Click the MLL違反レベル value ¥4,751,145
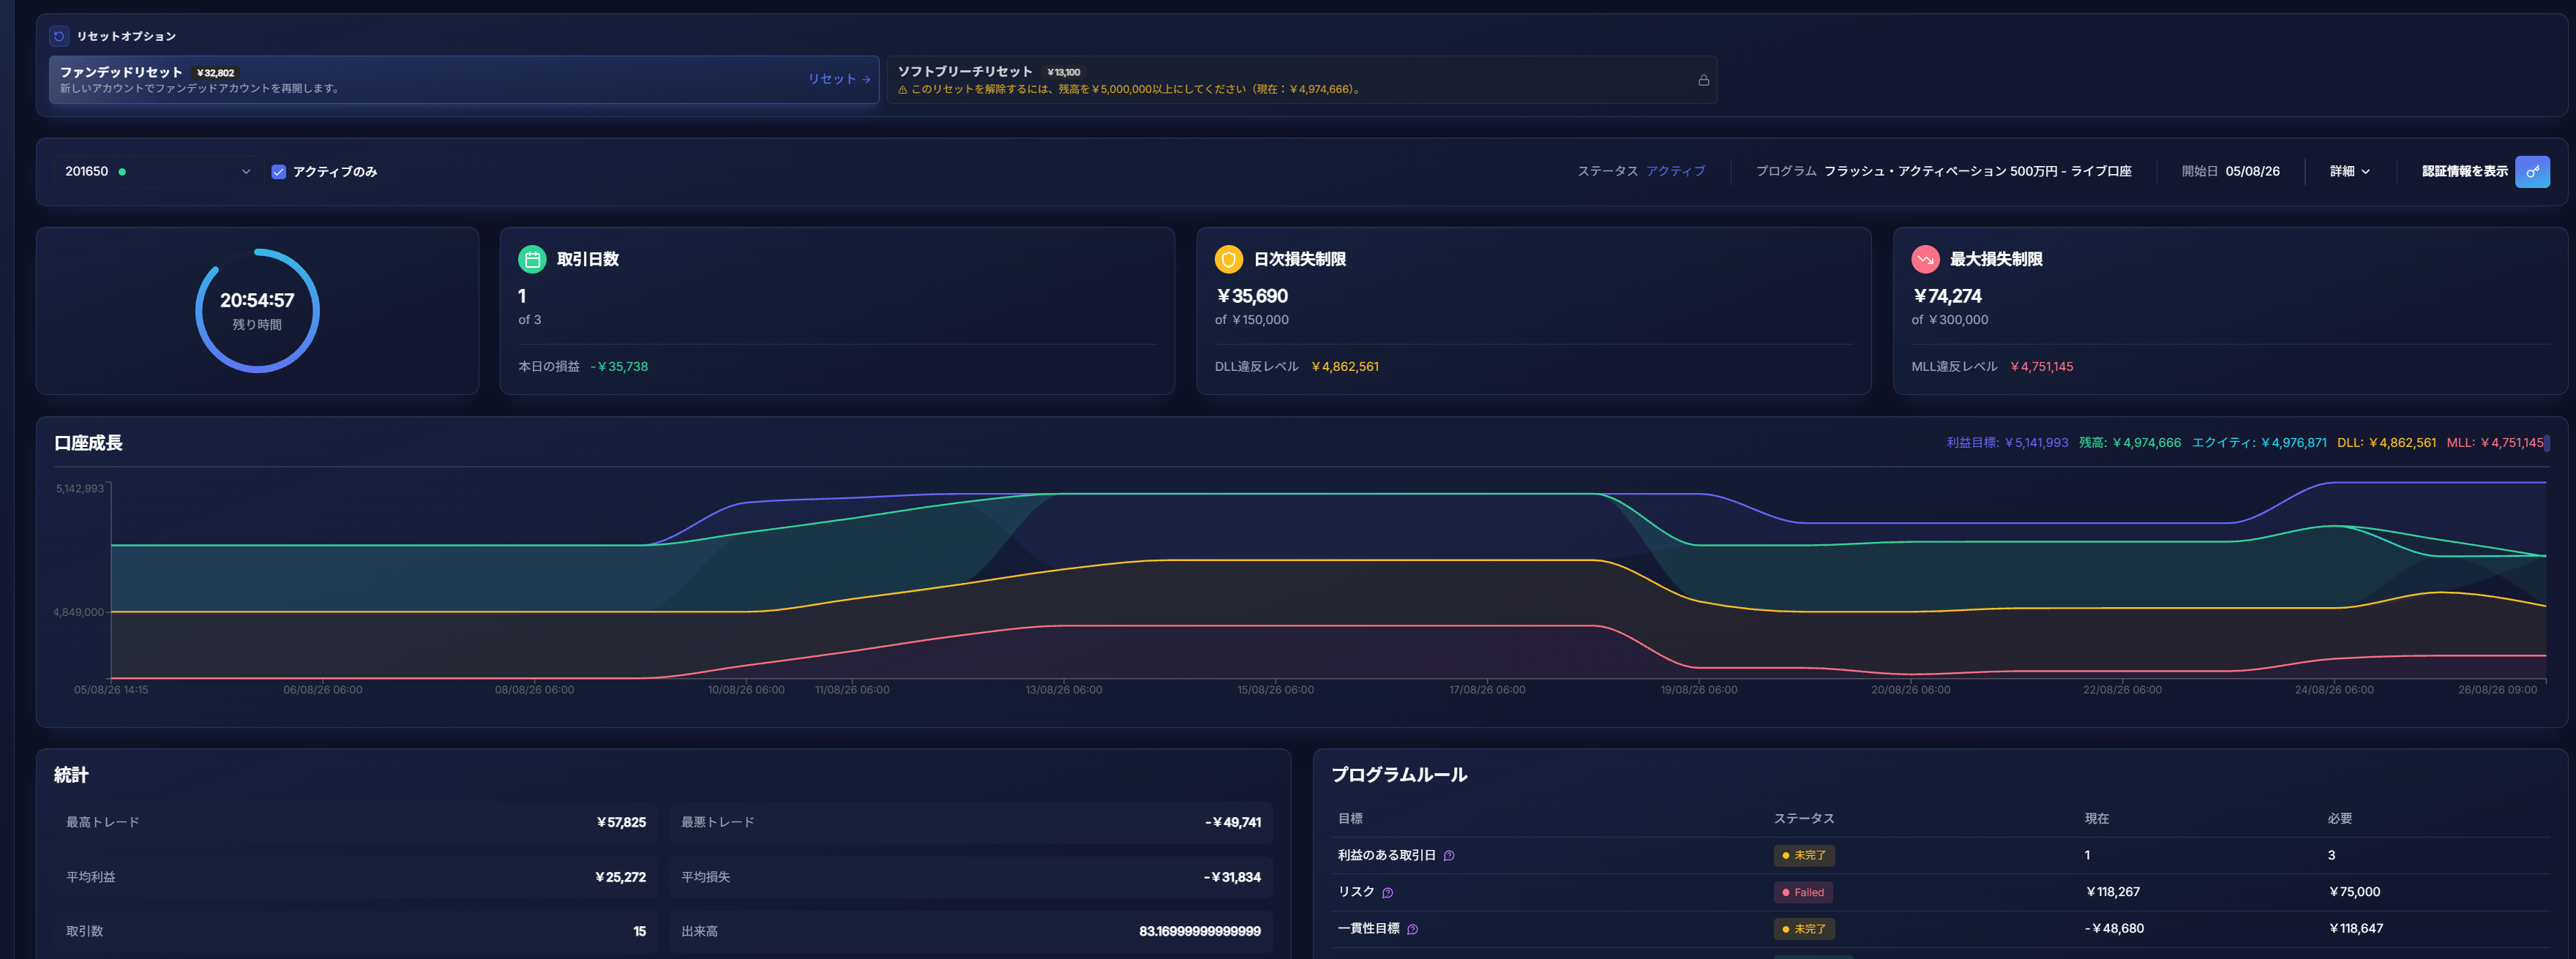The image size is (2576, 959). 2041,366
